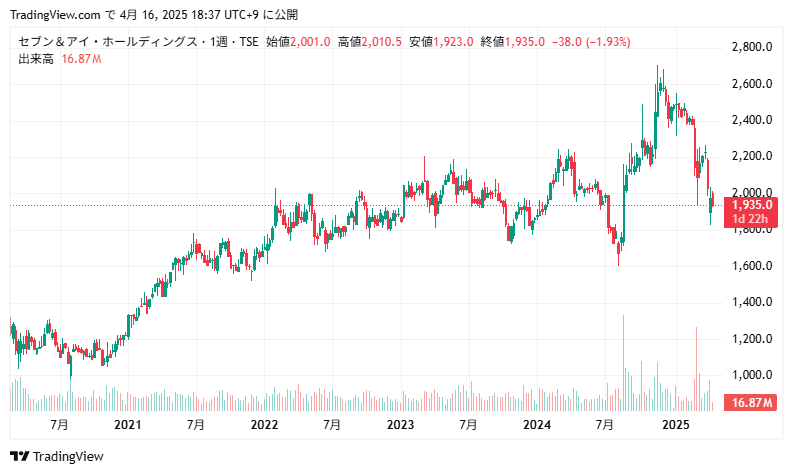This screenshot has height=474, width=793.
Task: Click the 2024 time axis label
Action: pos(537,424)
